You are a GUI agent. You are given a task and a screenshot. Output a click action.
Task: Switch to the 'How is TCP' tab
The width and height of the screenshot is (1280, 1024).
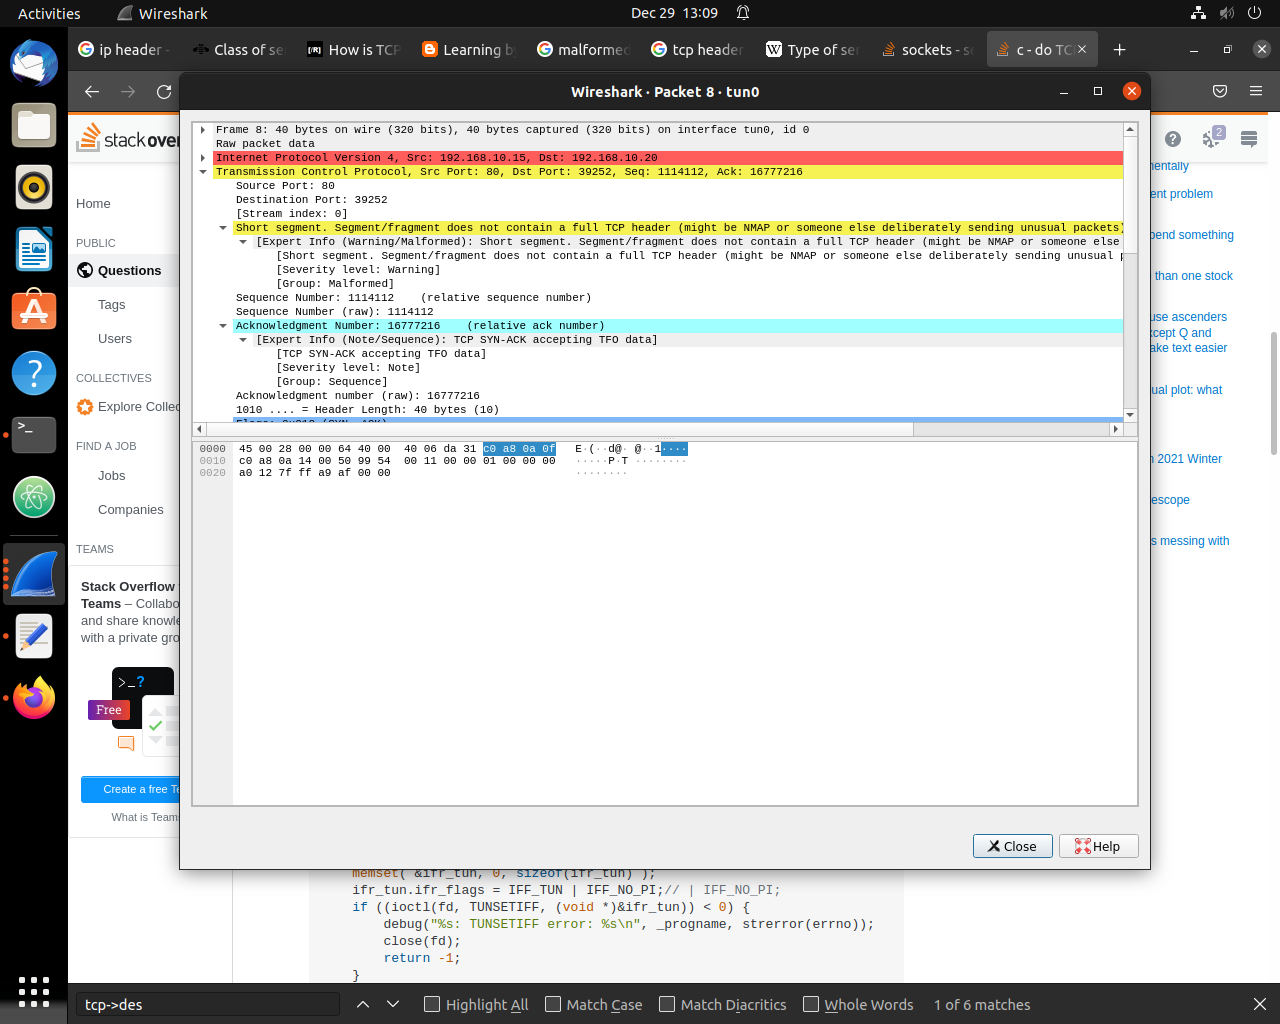click(354, 49)
